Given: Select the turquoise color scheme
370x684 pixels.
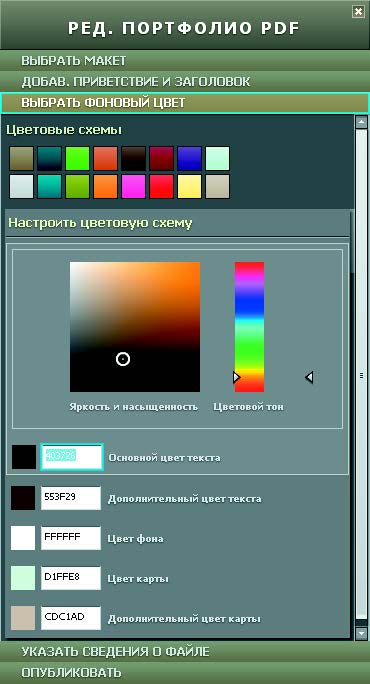Looking at the screenshot, I should [49, 186].
